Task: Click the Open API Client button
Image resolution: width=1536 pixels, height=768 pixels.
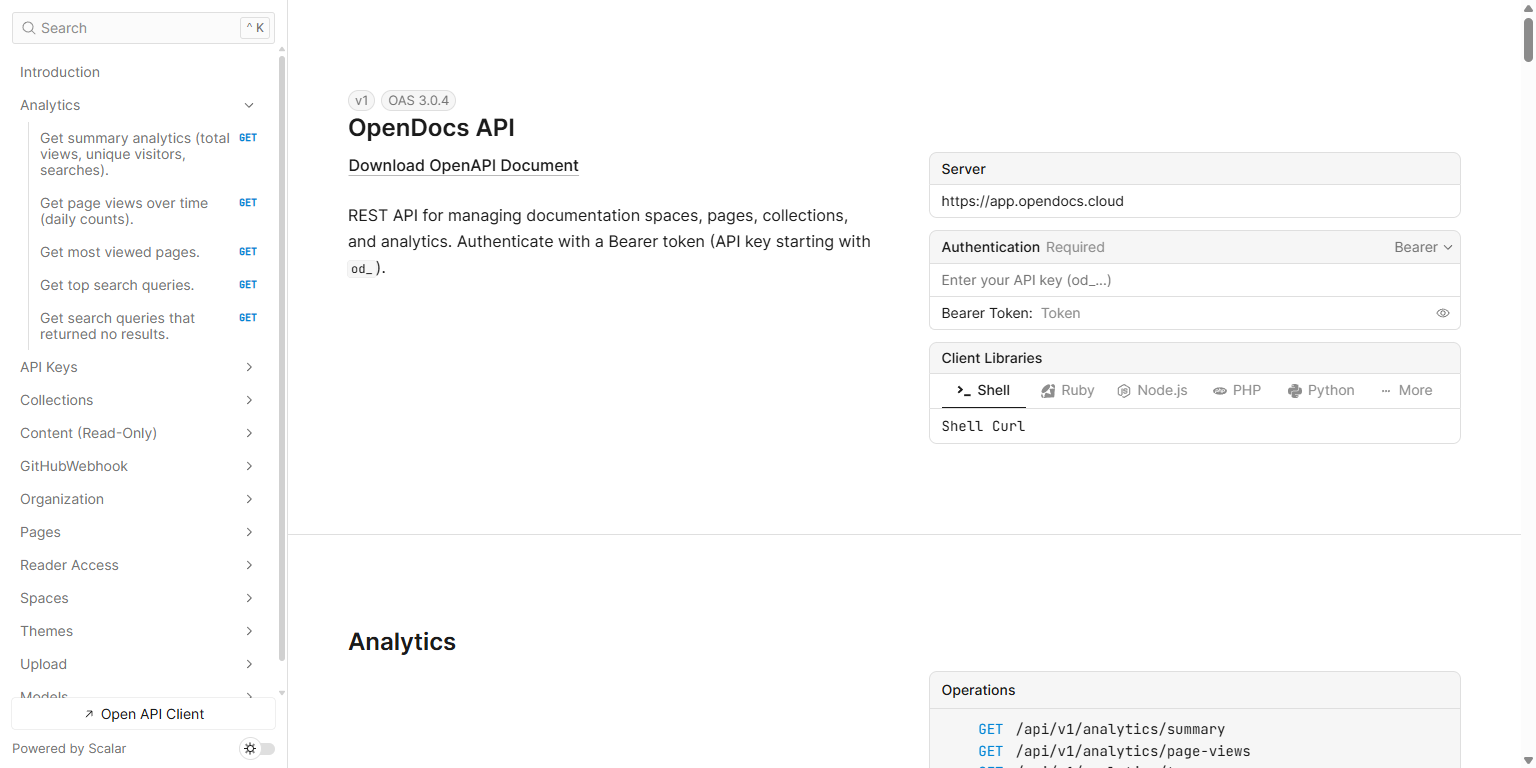Action: coord(143,714)
